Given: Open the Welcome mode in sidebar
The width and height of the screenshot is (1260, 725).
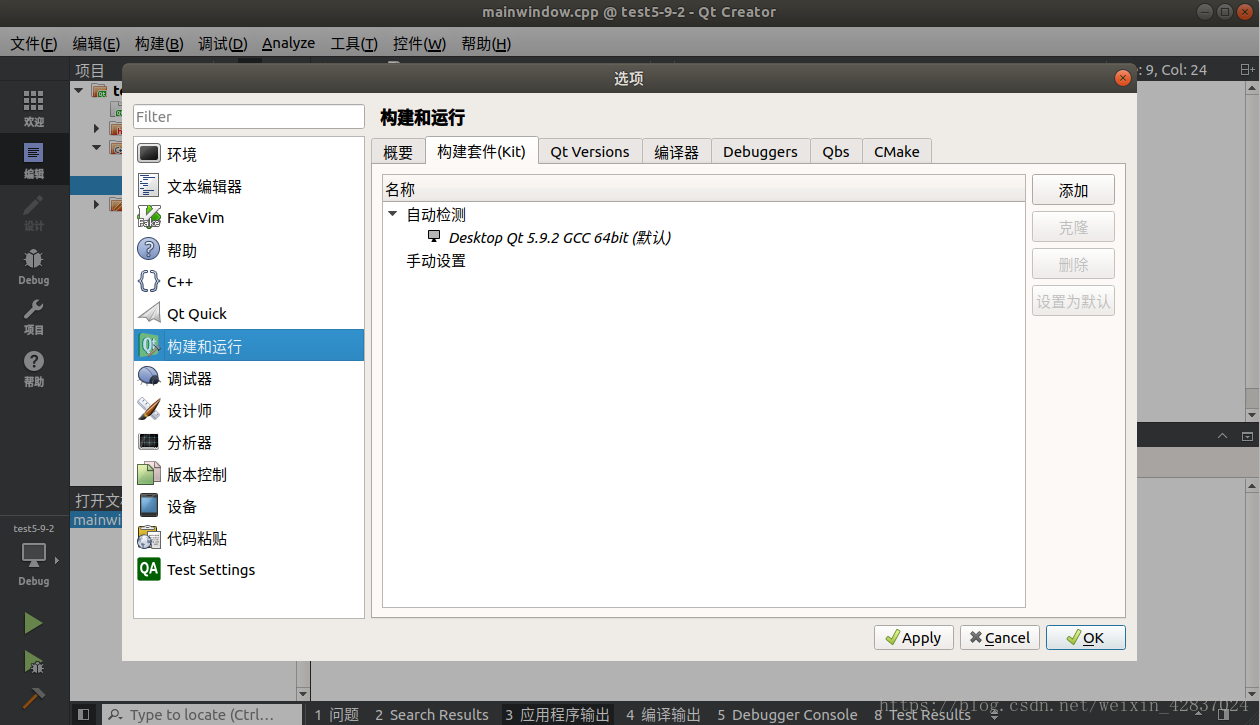Looking at the screenshot, I should tap(34, 107).
